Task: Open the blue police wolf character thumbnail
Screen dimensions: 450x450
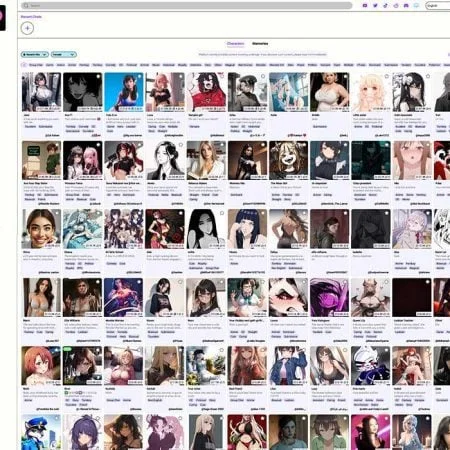Action: [41, 432]
